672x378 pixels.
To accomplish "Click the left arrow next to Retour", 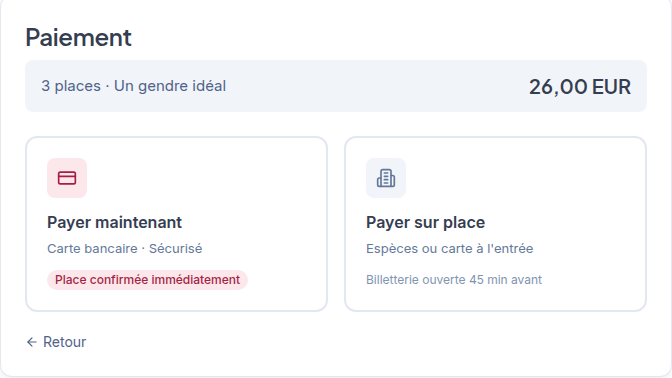I will (x=32, y=342).
